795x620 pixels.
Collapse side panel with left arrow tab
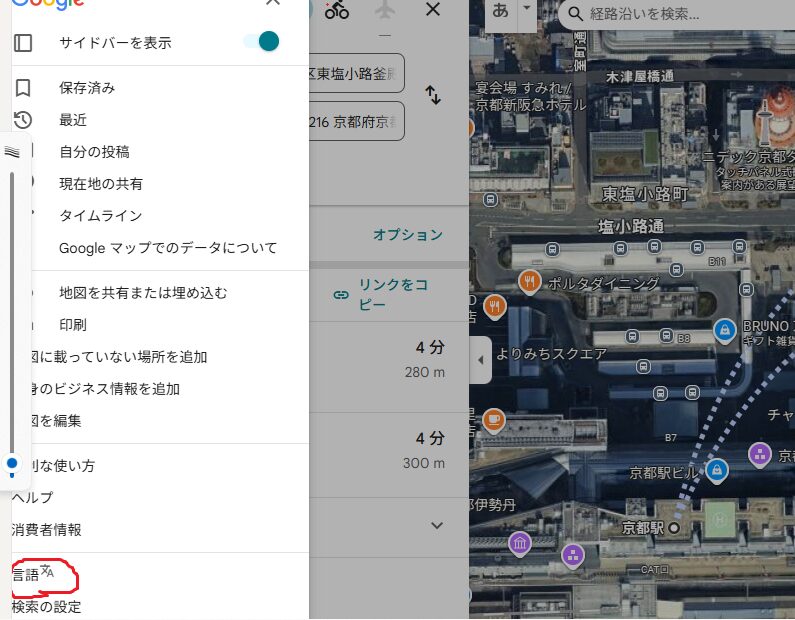point(480,360)
